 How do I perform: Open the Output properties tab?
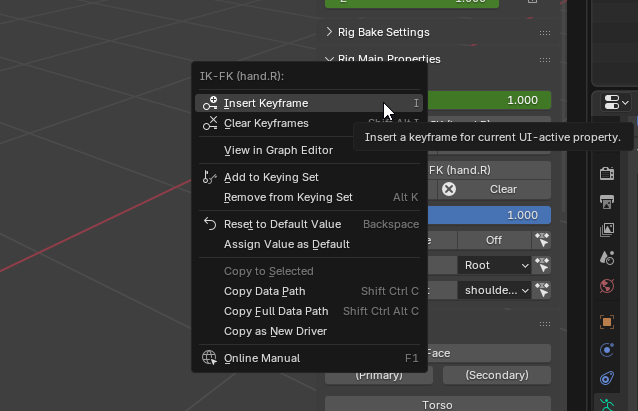[x=606, y=202]
